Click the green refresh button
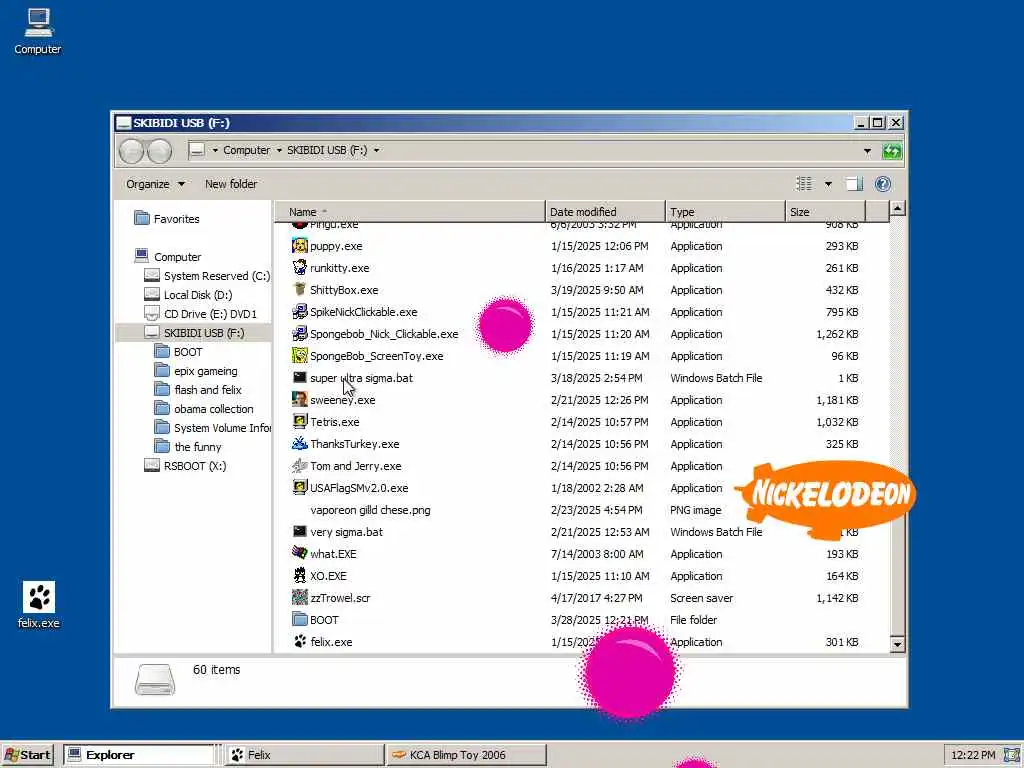The height and width of the screenshot is (768, 1024). (891, 151)
